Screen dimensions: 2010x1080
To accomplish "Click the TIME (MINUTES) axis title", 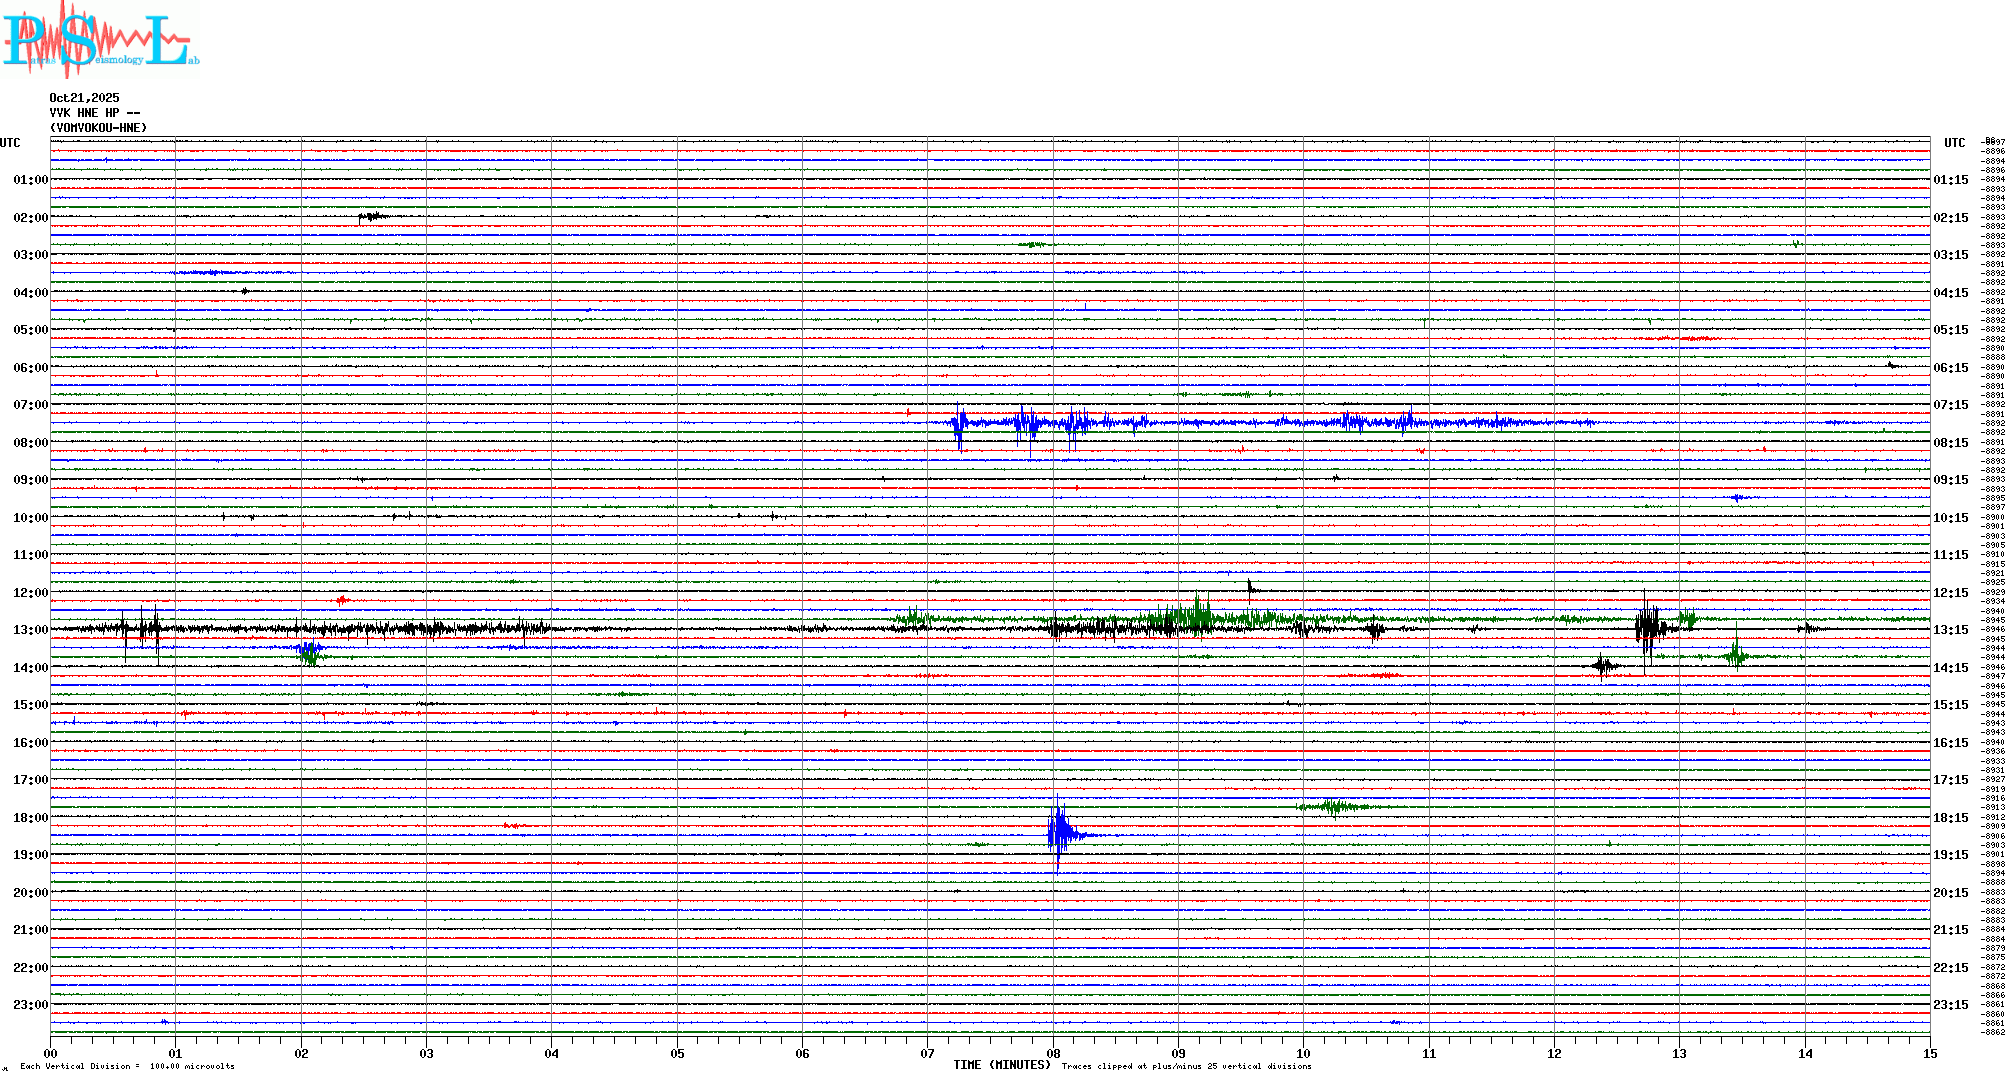I will (1002, 1065).
